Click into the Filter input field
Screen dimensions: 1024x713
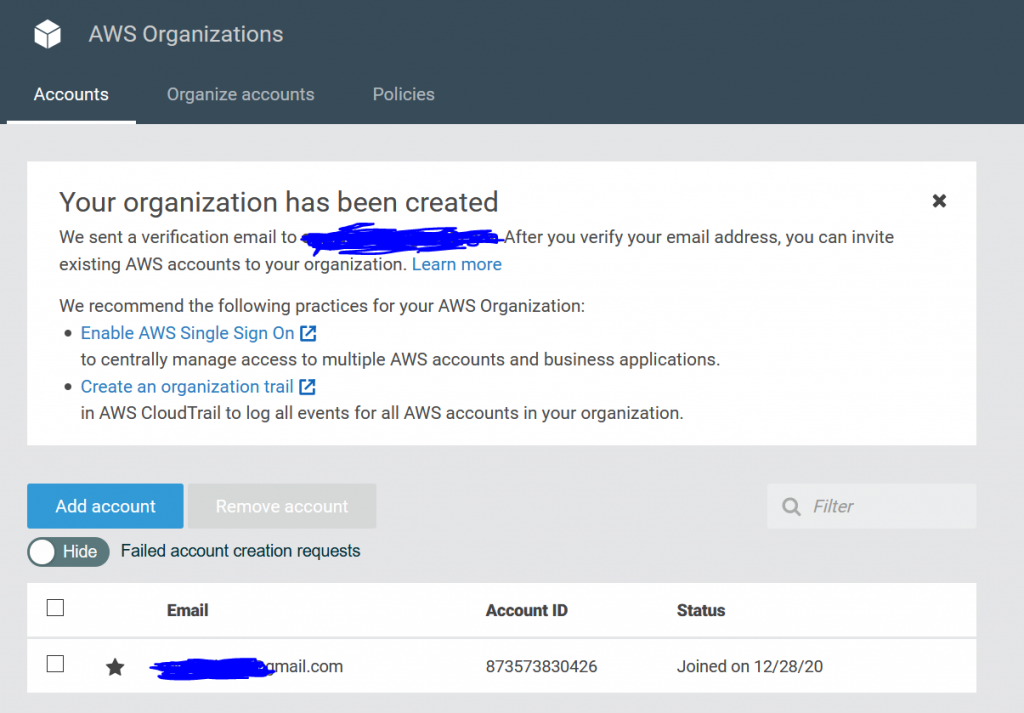(x=871, y=506)
